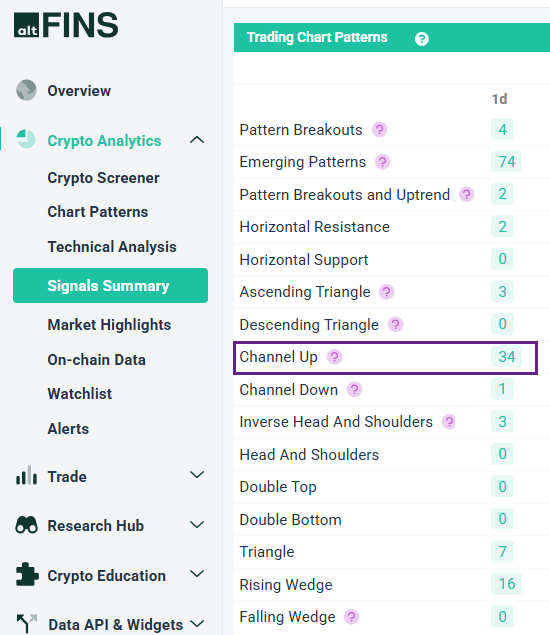
Task: Click the altFINS logo
Action: (x=66, y=25)
